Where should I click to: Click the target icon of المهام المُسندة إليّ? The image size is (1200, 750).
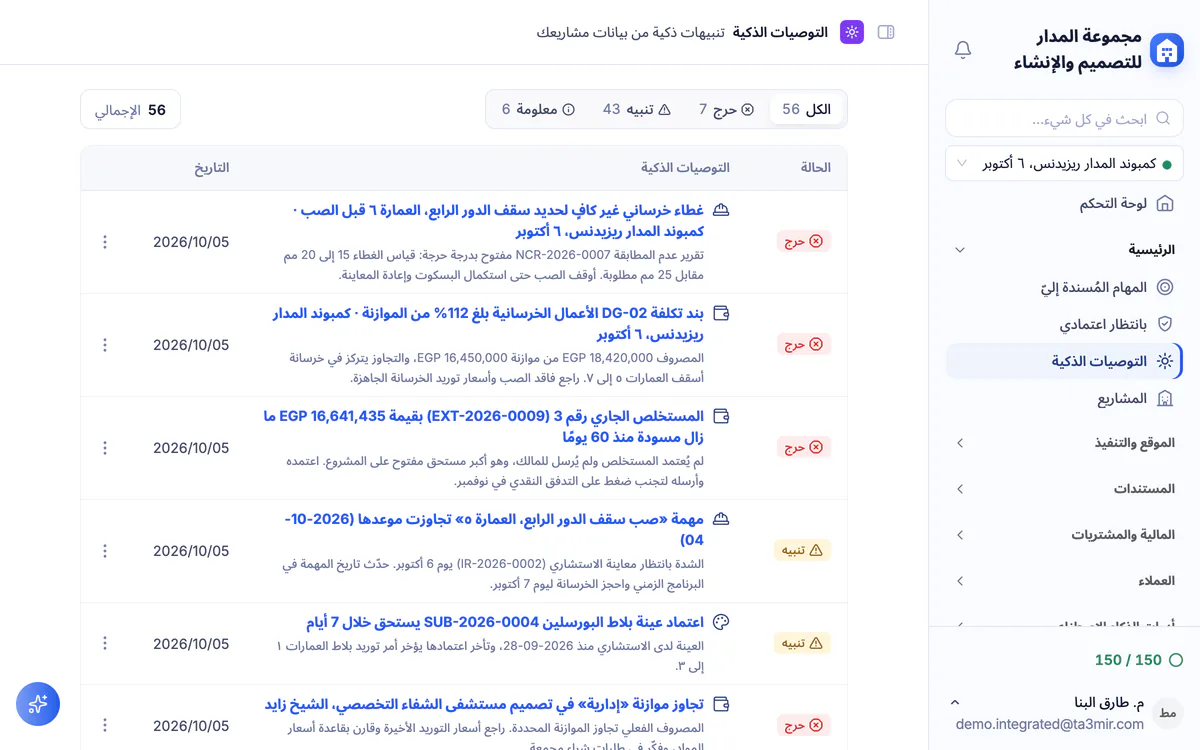[x=1164, y=287]
